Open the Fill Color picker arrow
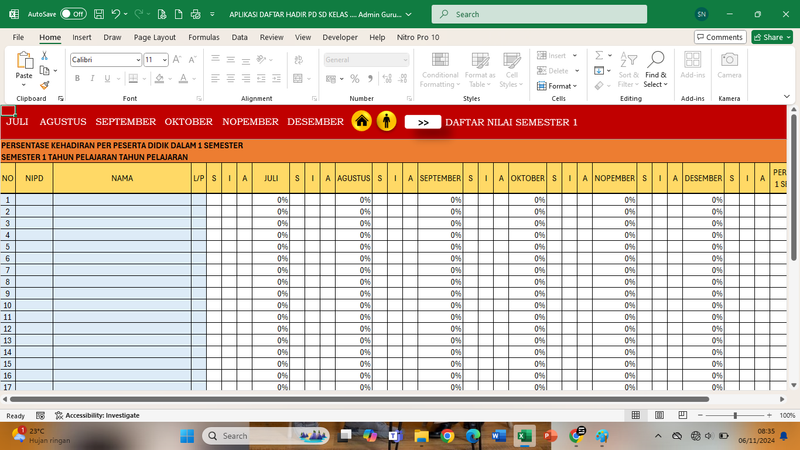This screenshot has height=450, width=800. (170, 79)
